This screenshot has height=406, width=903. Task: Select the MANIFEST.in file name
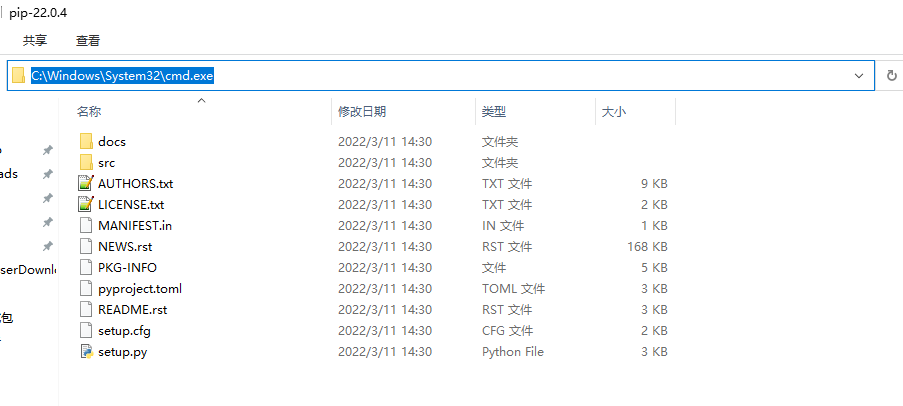(x=135, y=226)
